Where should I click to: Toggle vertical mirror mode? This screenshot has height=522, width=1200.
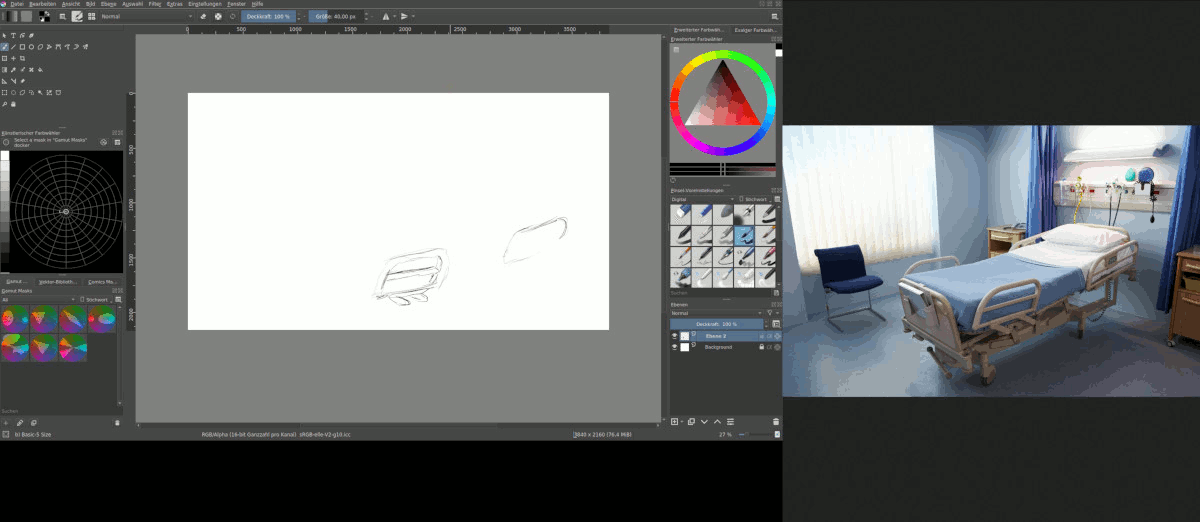[404, 16]
